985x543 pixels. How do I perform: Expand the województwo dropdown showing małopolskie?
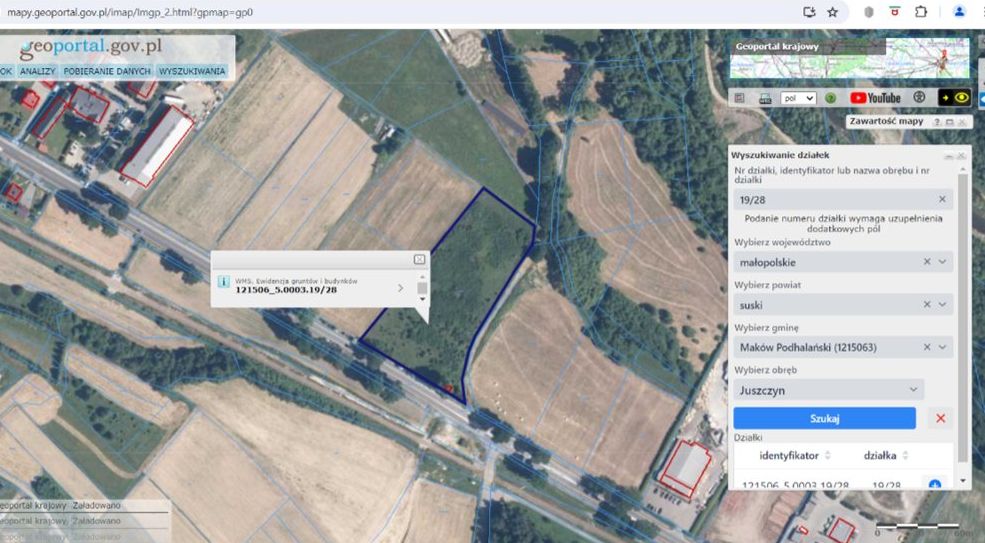tap(942, 262)
